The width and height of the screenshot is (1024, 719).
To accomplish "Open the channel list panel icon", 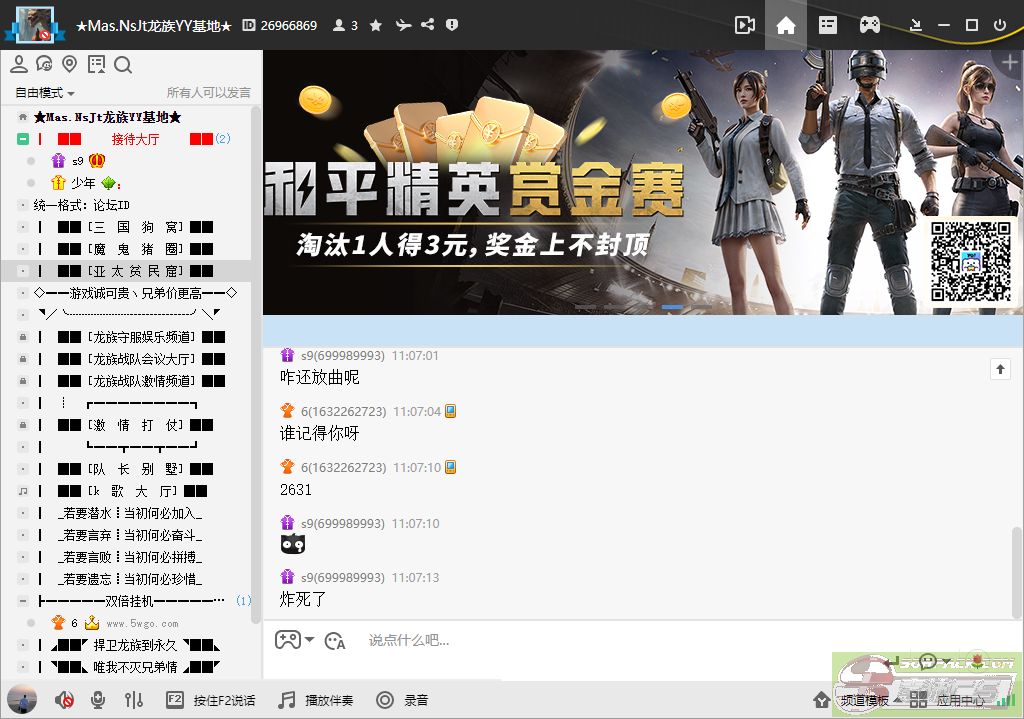I will 827,25.
